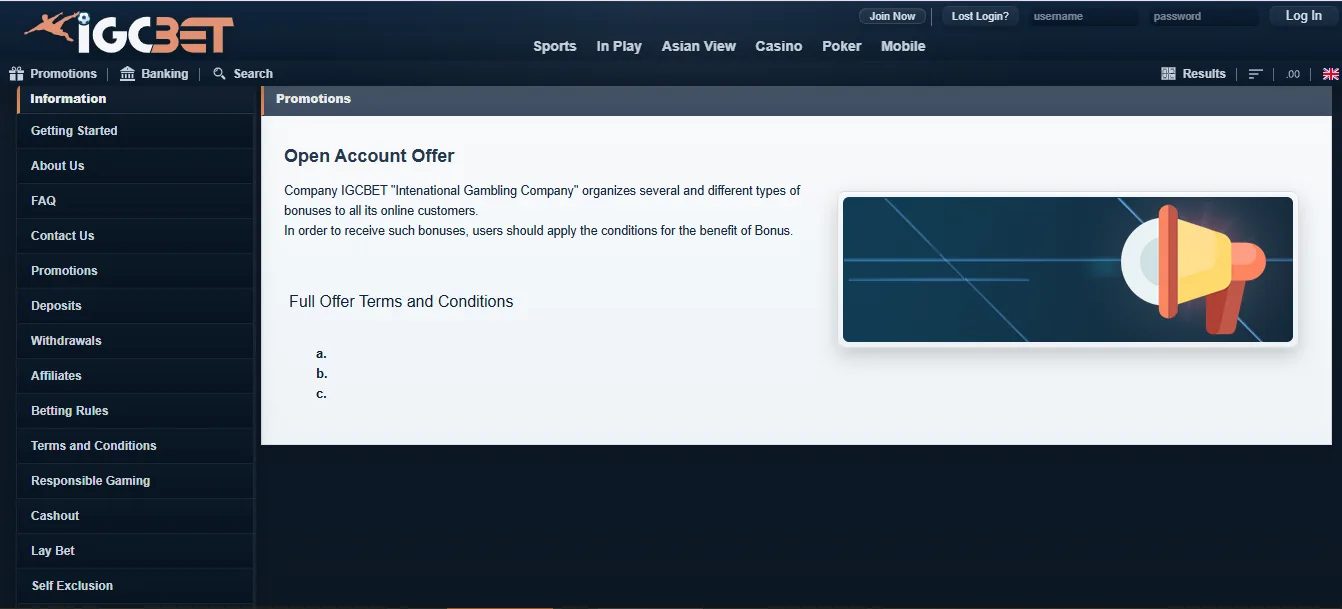Click the Results grid icon
This screenshot has width=1342, height=609.
pyautogui.click(x=1168, y=74)
